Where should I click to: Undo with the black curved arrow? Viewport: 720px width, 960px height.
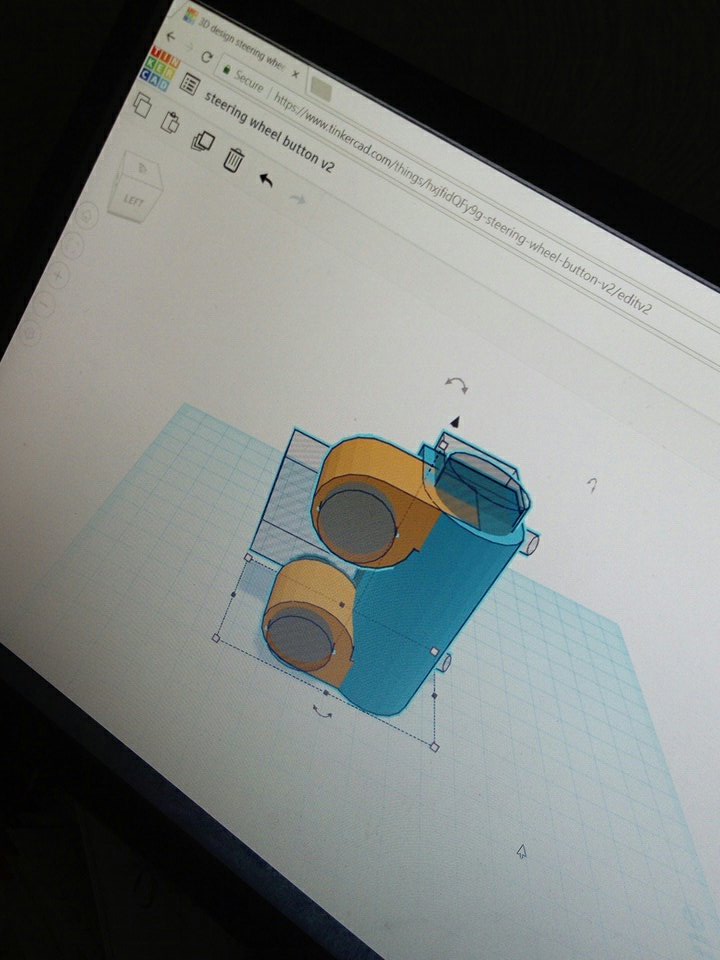tap(265, 180)
